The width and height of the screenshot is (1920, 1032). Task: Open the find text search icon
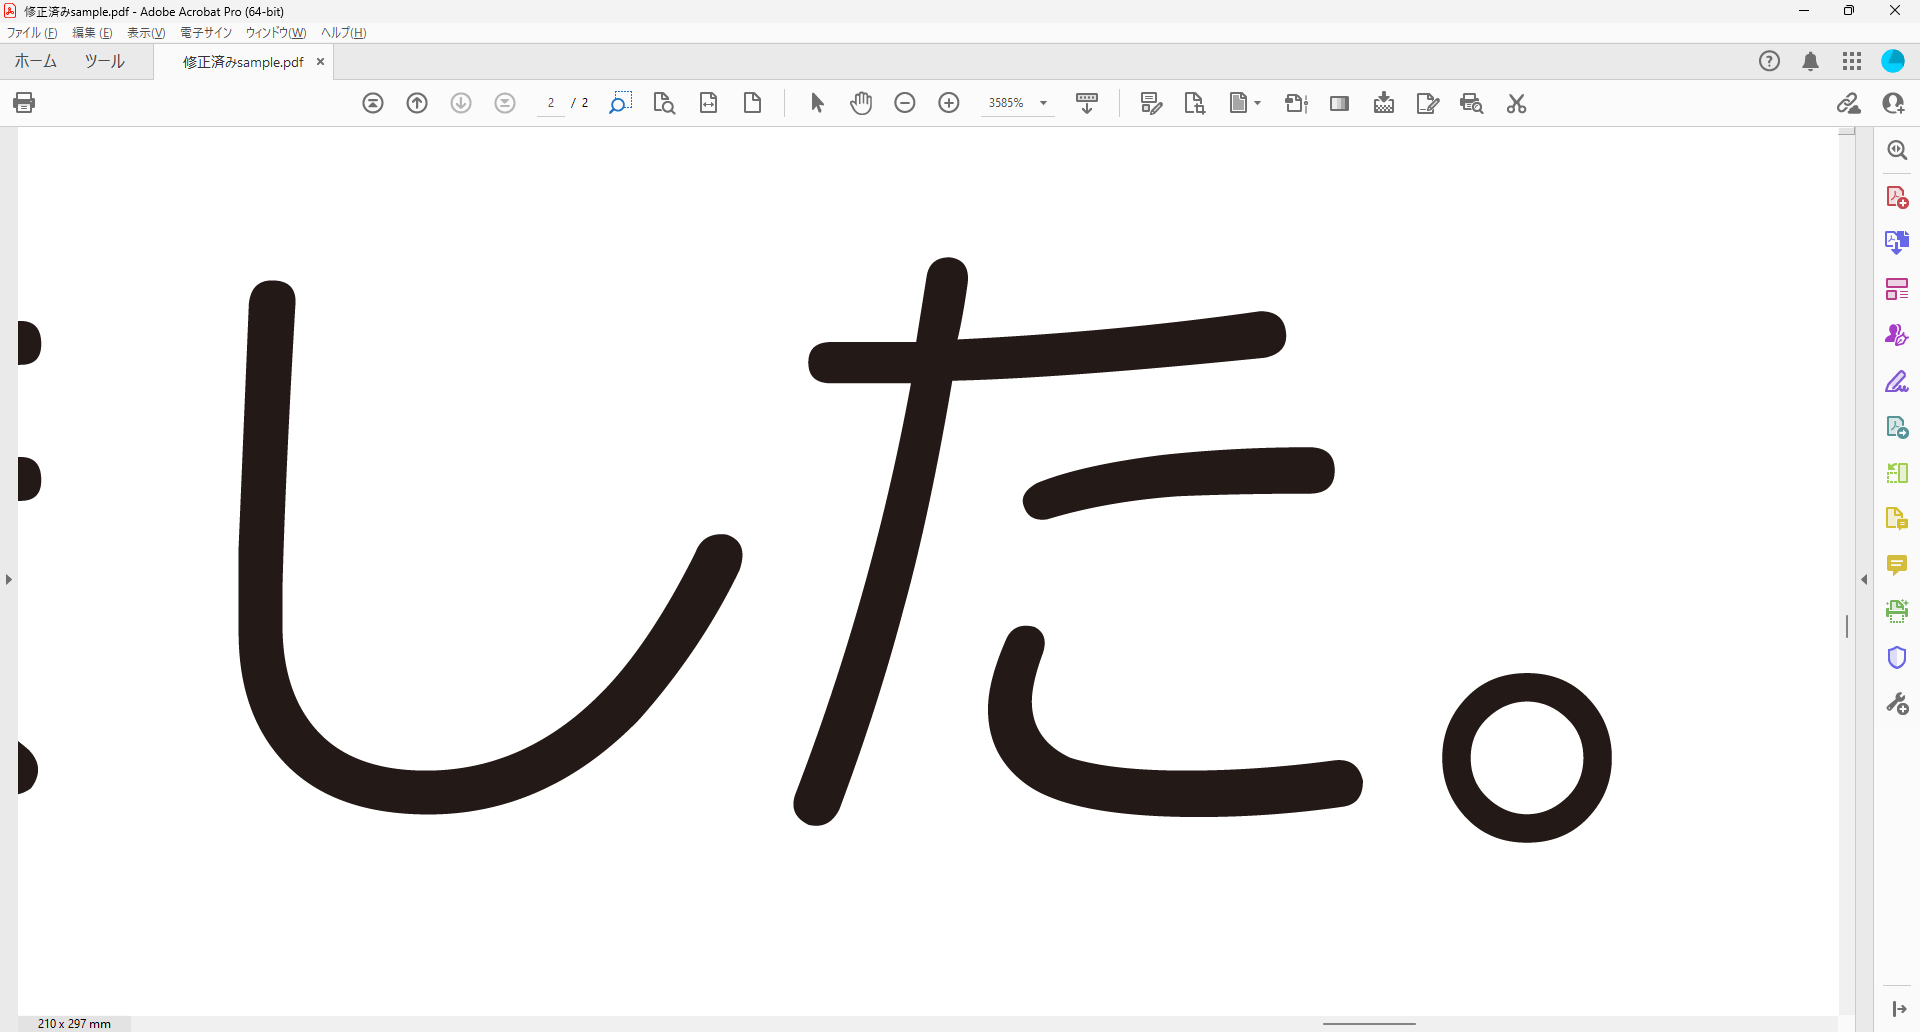[x=664, y=103]
